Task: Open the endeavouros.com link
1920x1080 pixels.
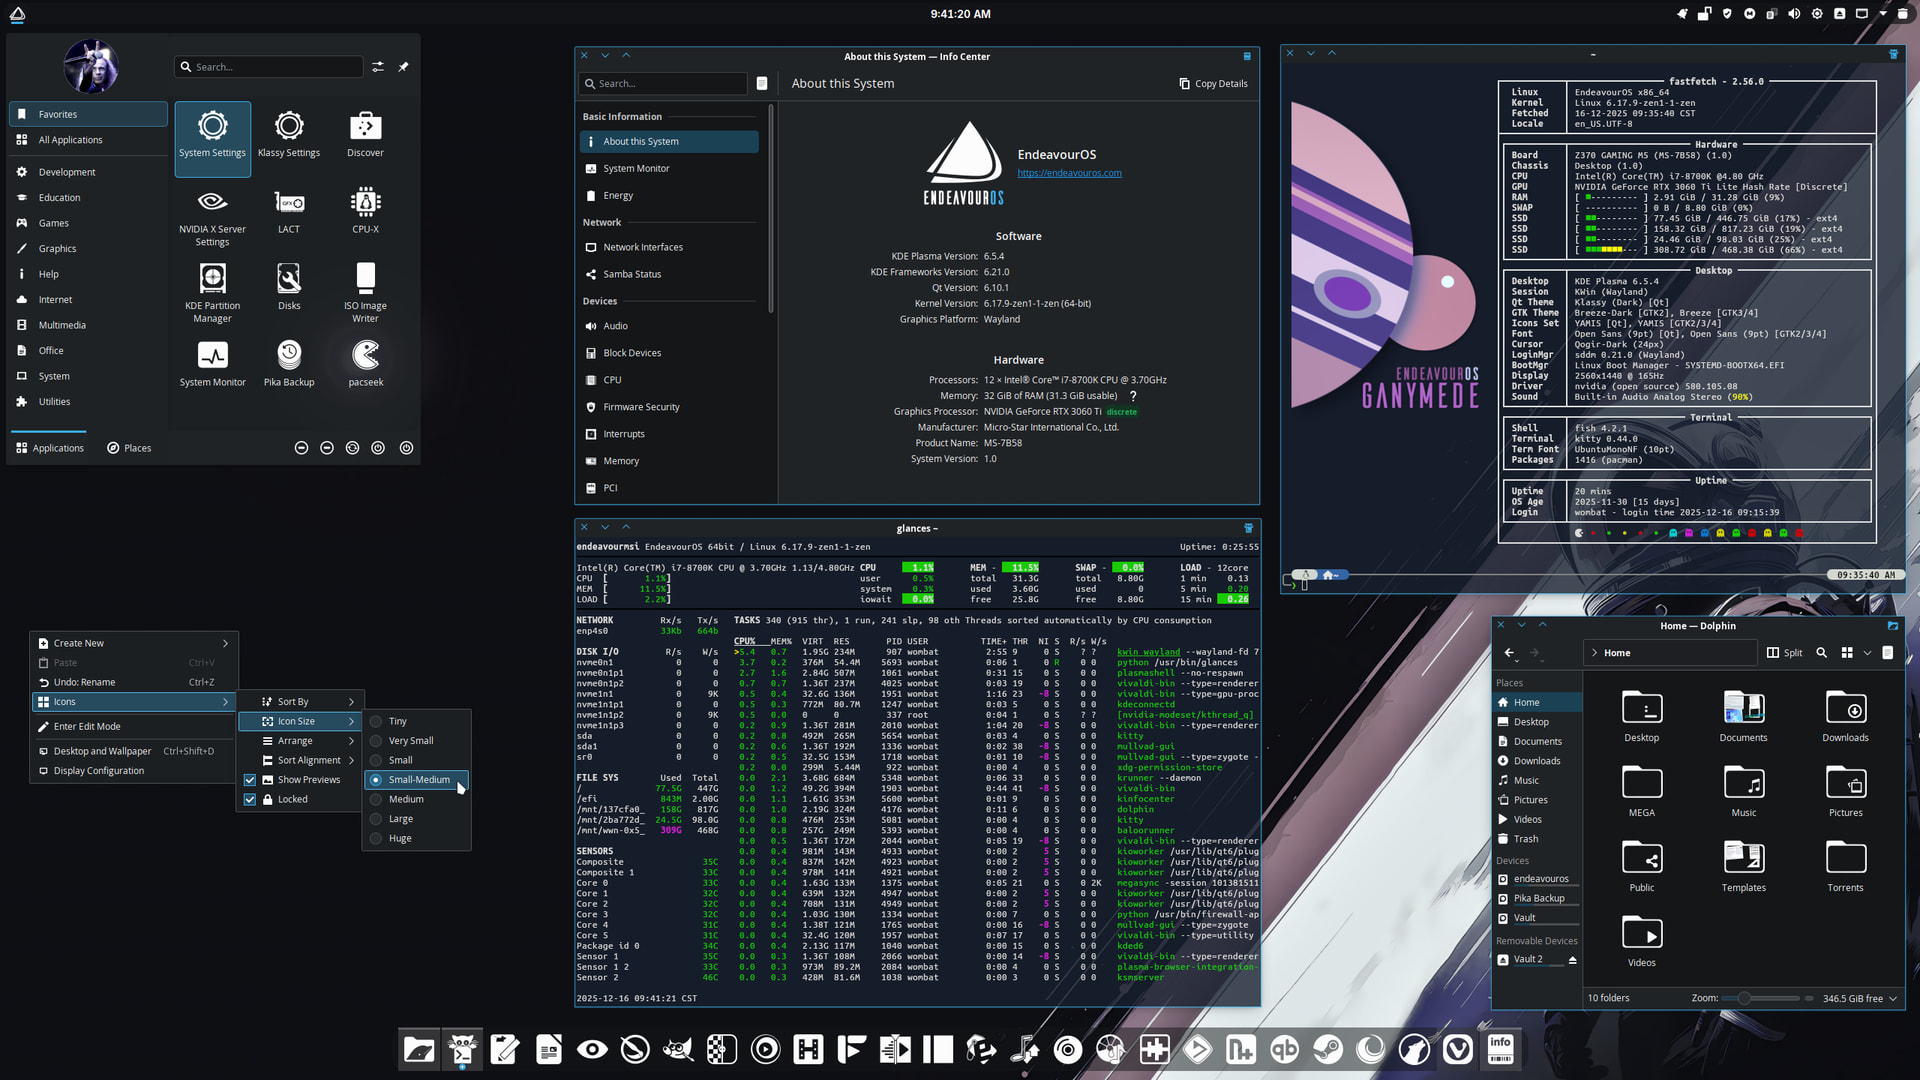Action: coord(1069,173)
